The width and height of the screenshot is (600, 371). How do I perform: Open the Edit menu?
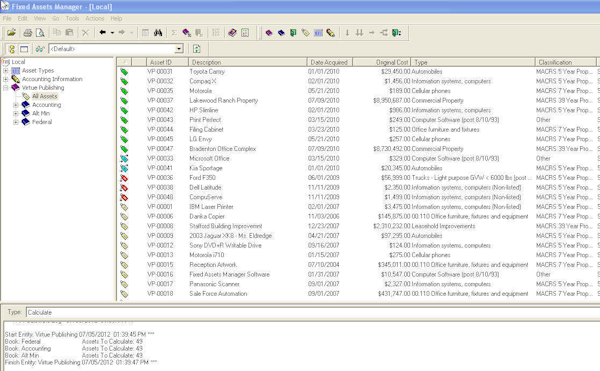coord(22,18)
